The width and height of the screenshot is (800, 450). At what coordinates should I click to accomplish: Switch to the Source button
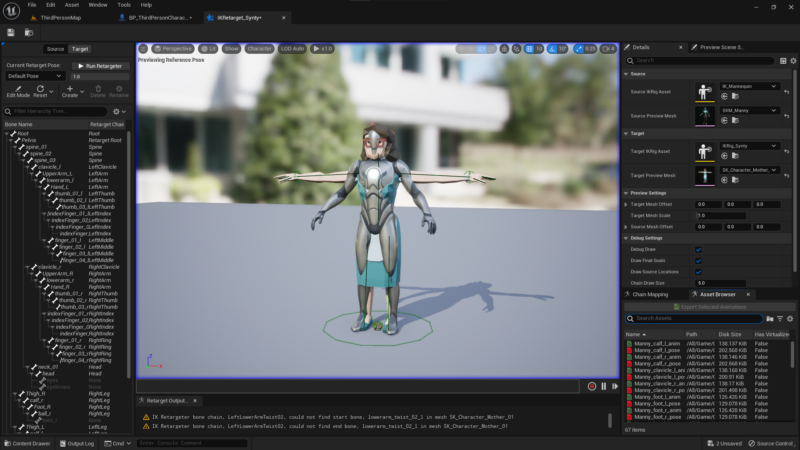[55, 49]
